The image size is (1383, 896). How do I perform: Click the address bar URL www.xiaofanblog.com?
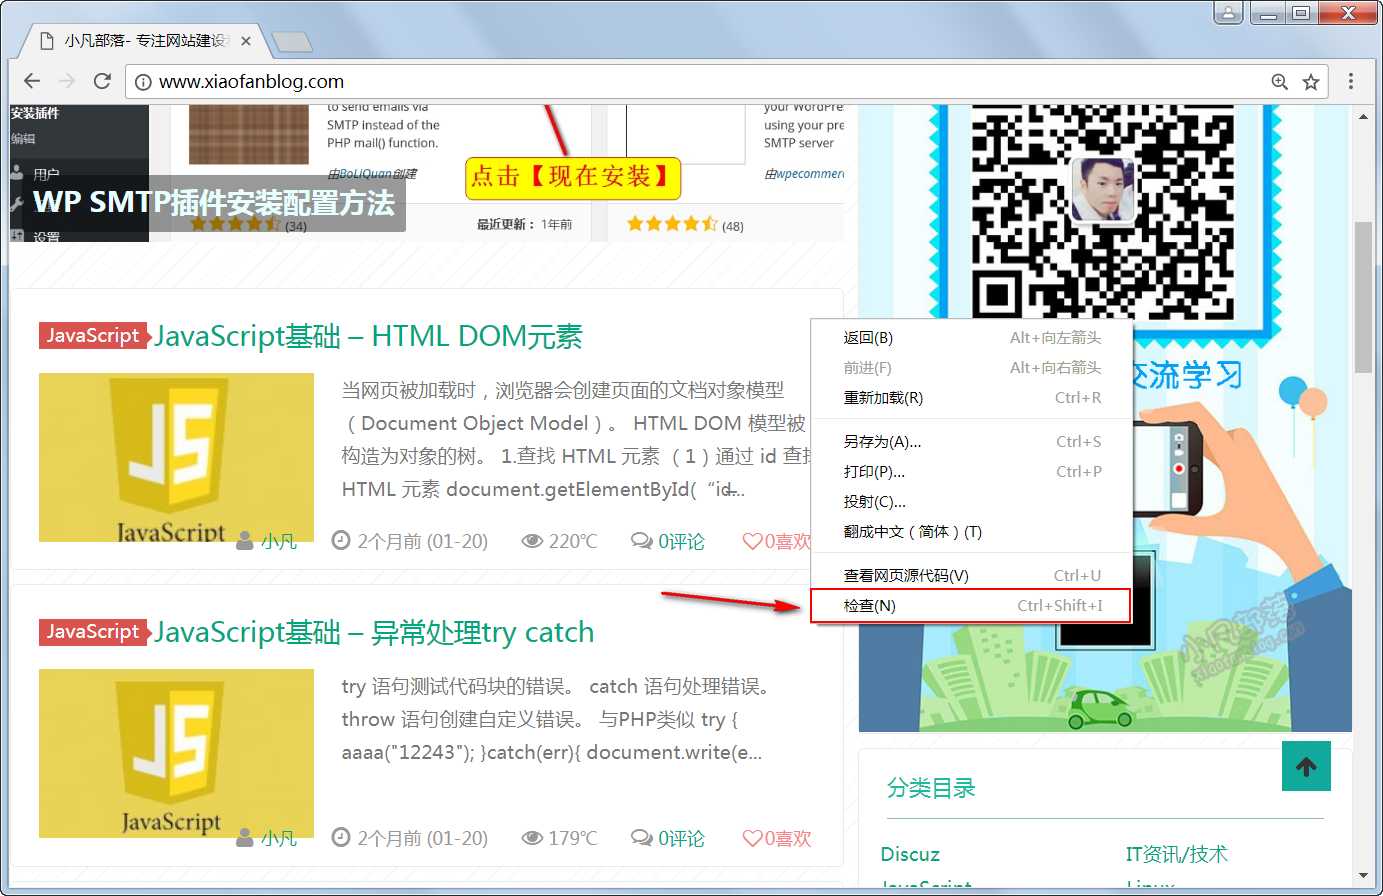tap(251, 82)
